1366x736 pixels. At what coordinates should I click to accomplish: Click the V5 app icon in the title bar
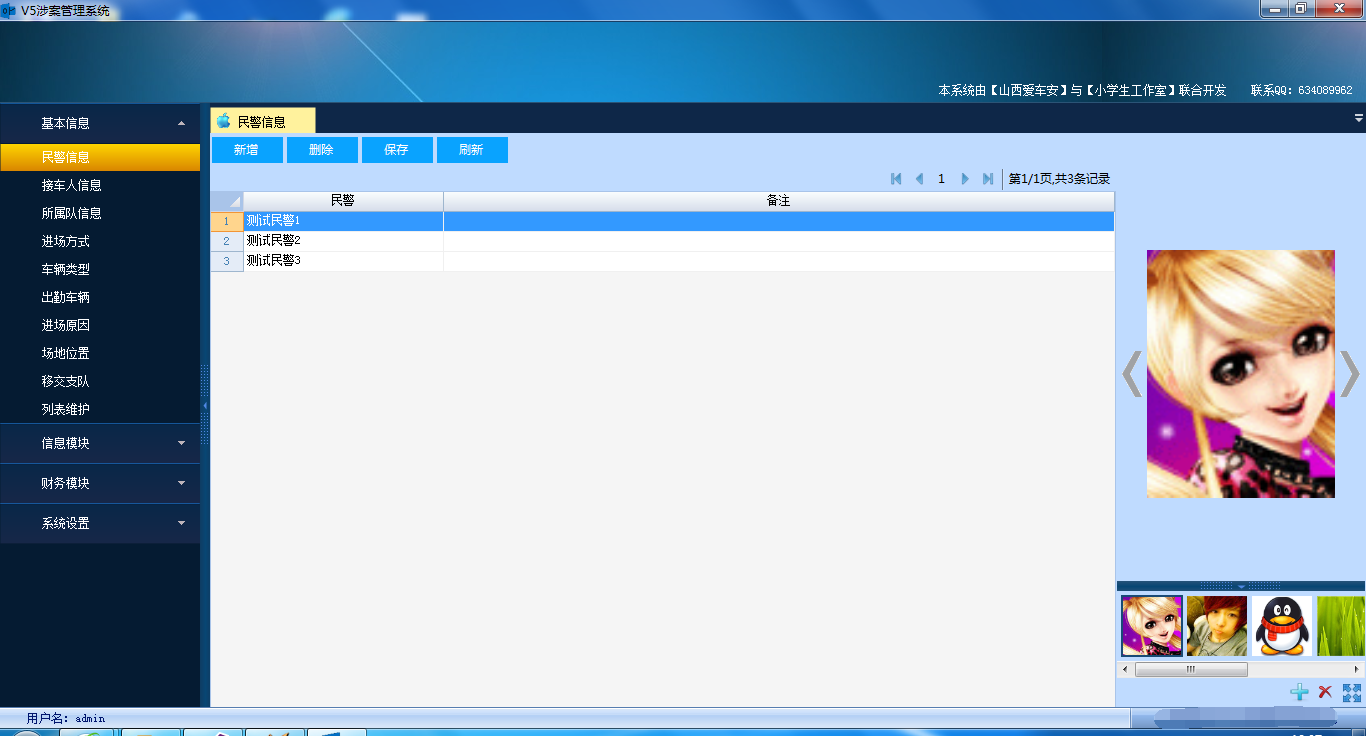[8, 11]
